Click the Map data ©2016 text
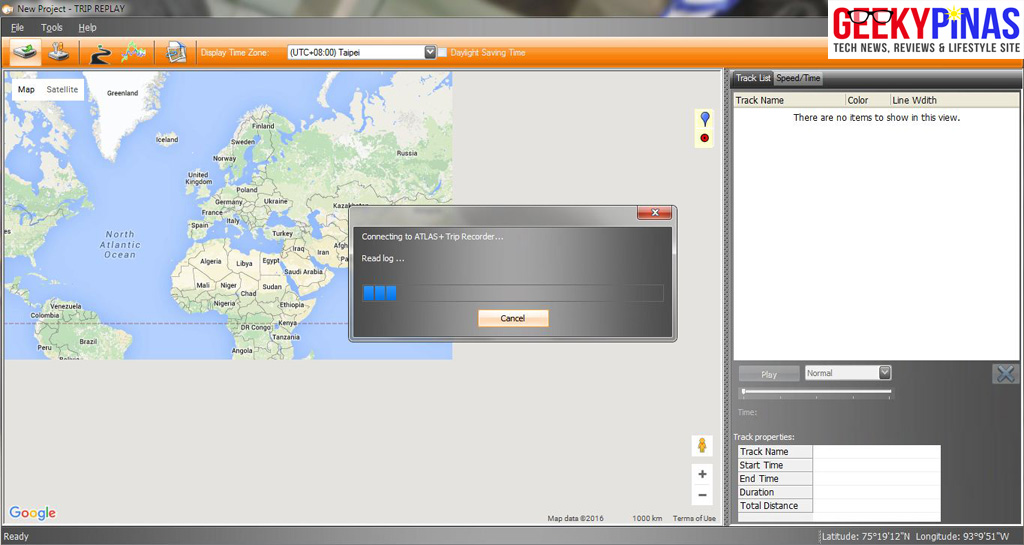This screenshot has height=545, width=1024. 575,518
